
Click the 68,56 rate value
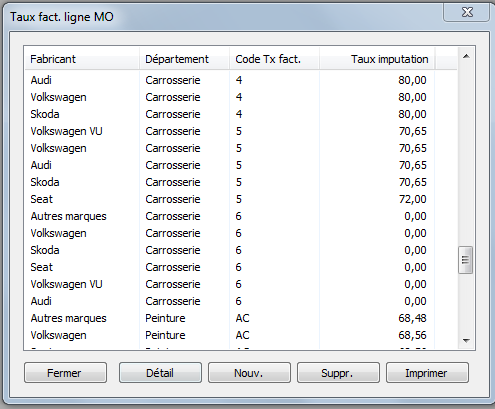413,335
